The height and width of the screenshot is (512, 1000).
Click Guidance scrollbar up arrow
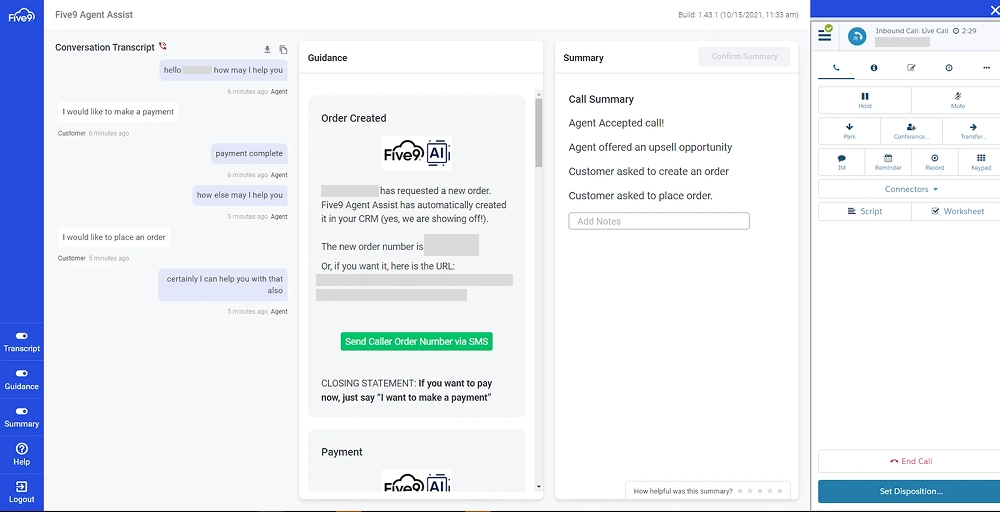coord(539,94)
